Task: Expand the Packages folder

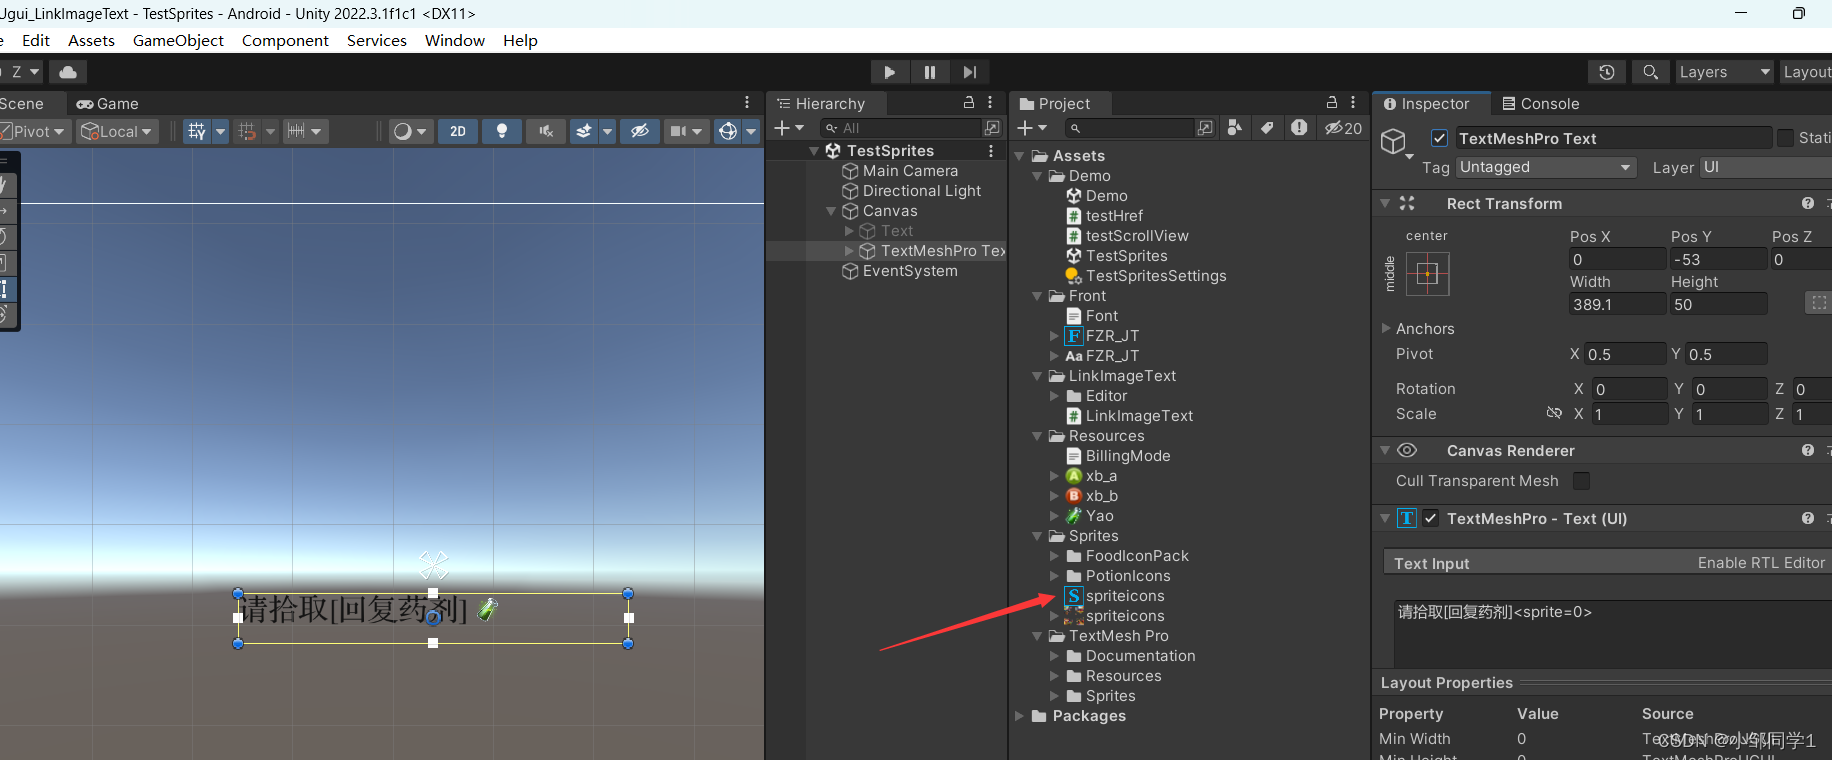Action: (1019, 716)
